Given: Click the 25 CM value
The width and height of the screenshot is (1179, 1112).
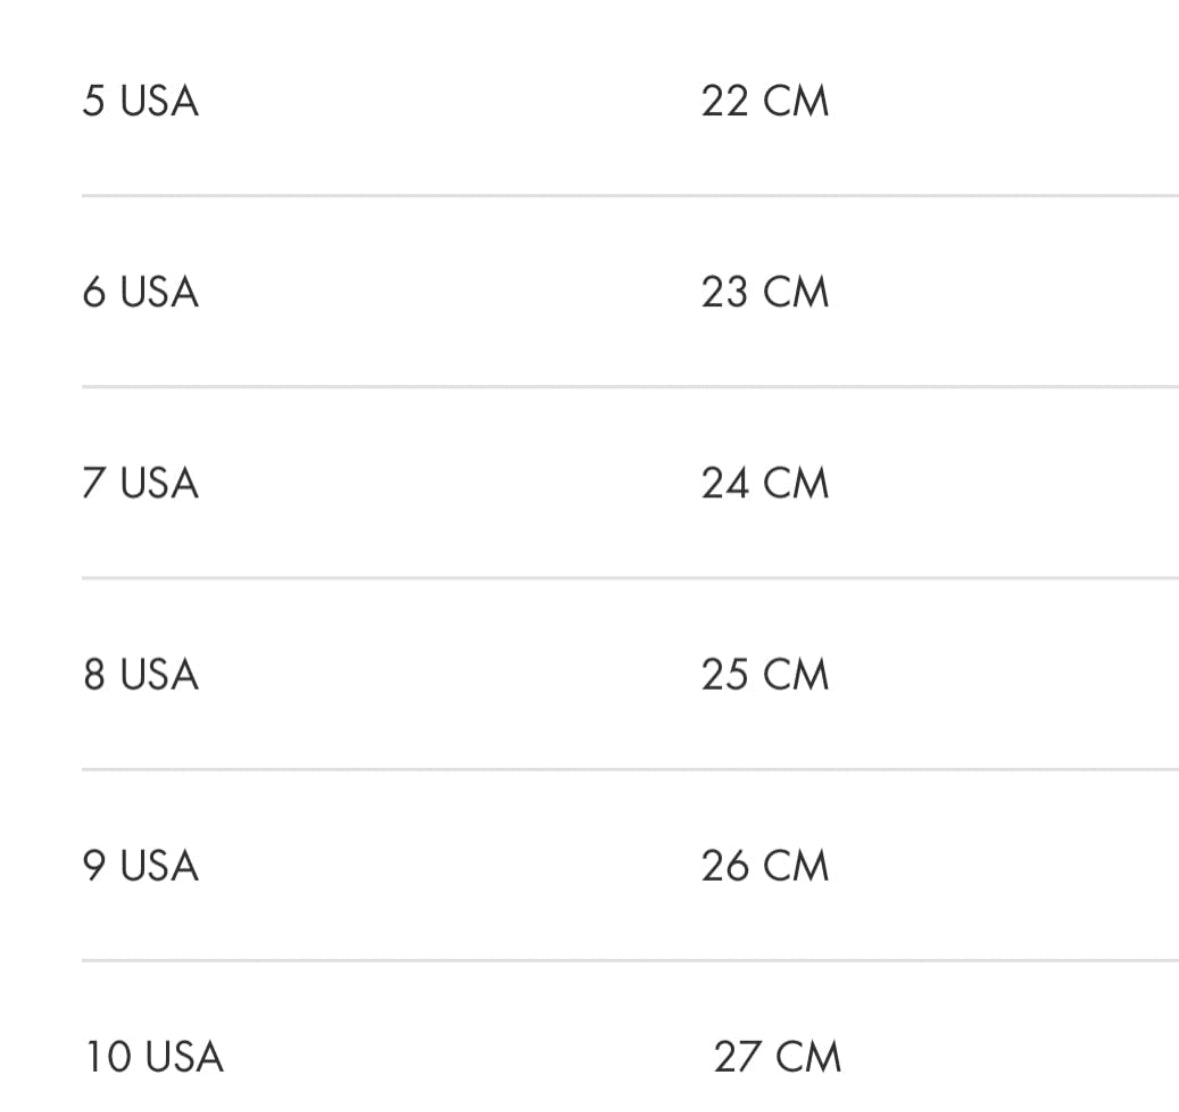Looking at the screenshot, I should tap(765, 674).
